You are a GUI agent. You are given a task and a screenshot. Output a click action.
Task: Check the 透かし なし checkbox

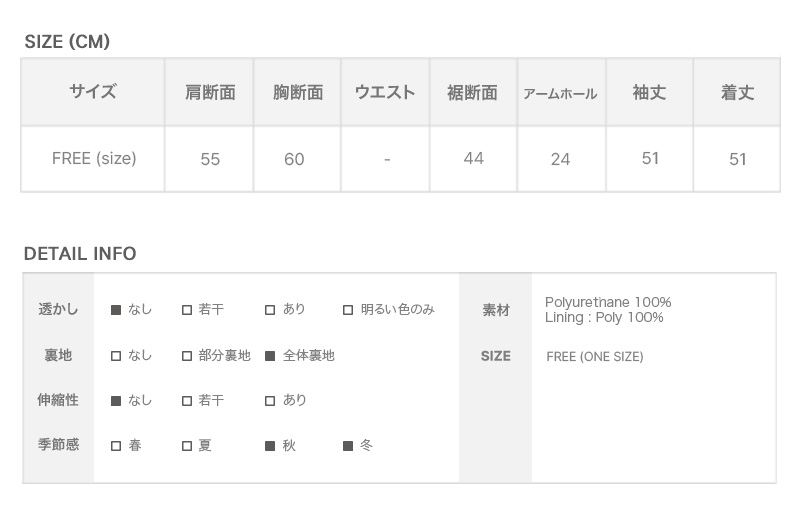(x=116, y=310)
